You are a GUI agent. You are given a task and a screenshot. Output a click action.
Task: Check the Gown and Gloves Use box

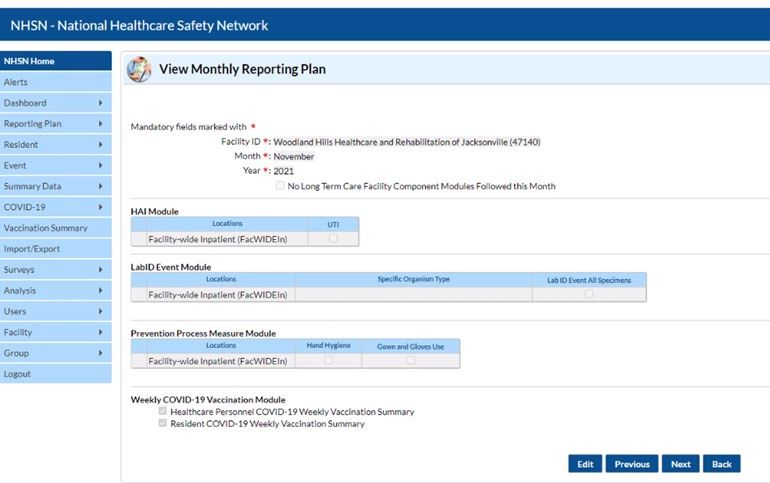(x=411, y=360)
